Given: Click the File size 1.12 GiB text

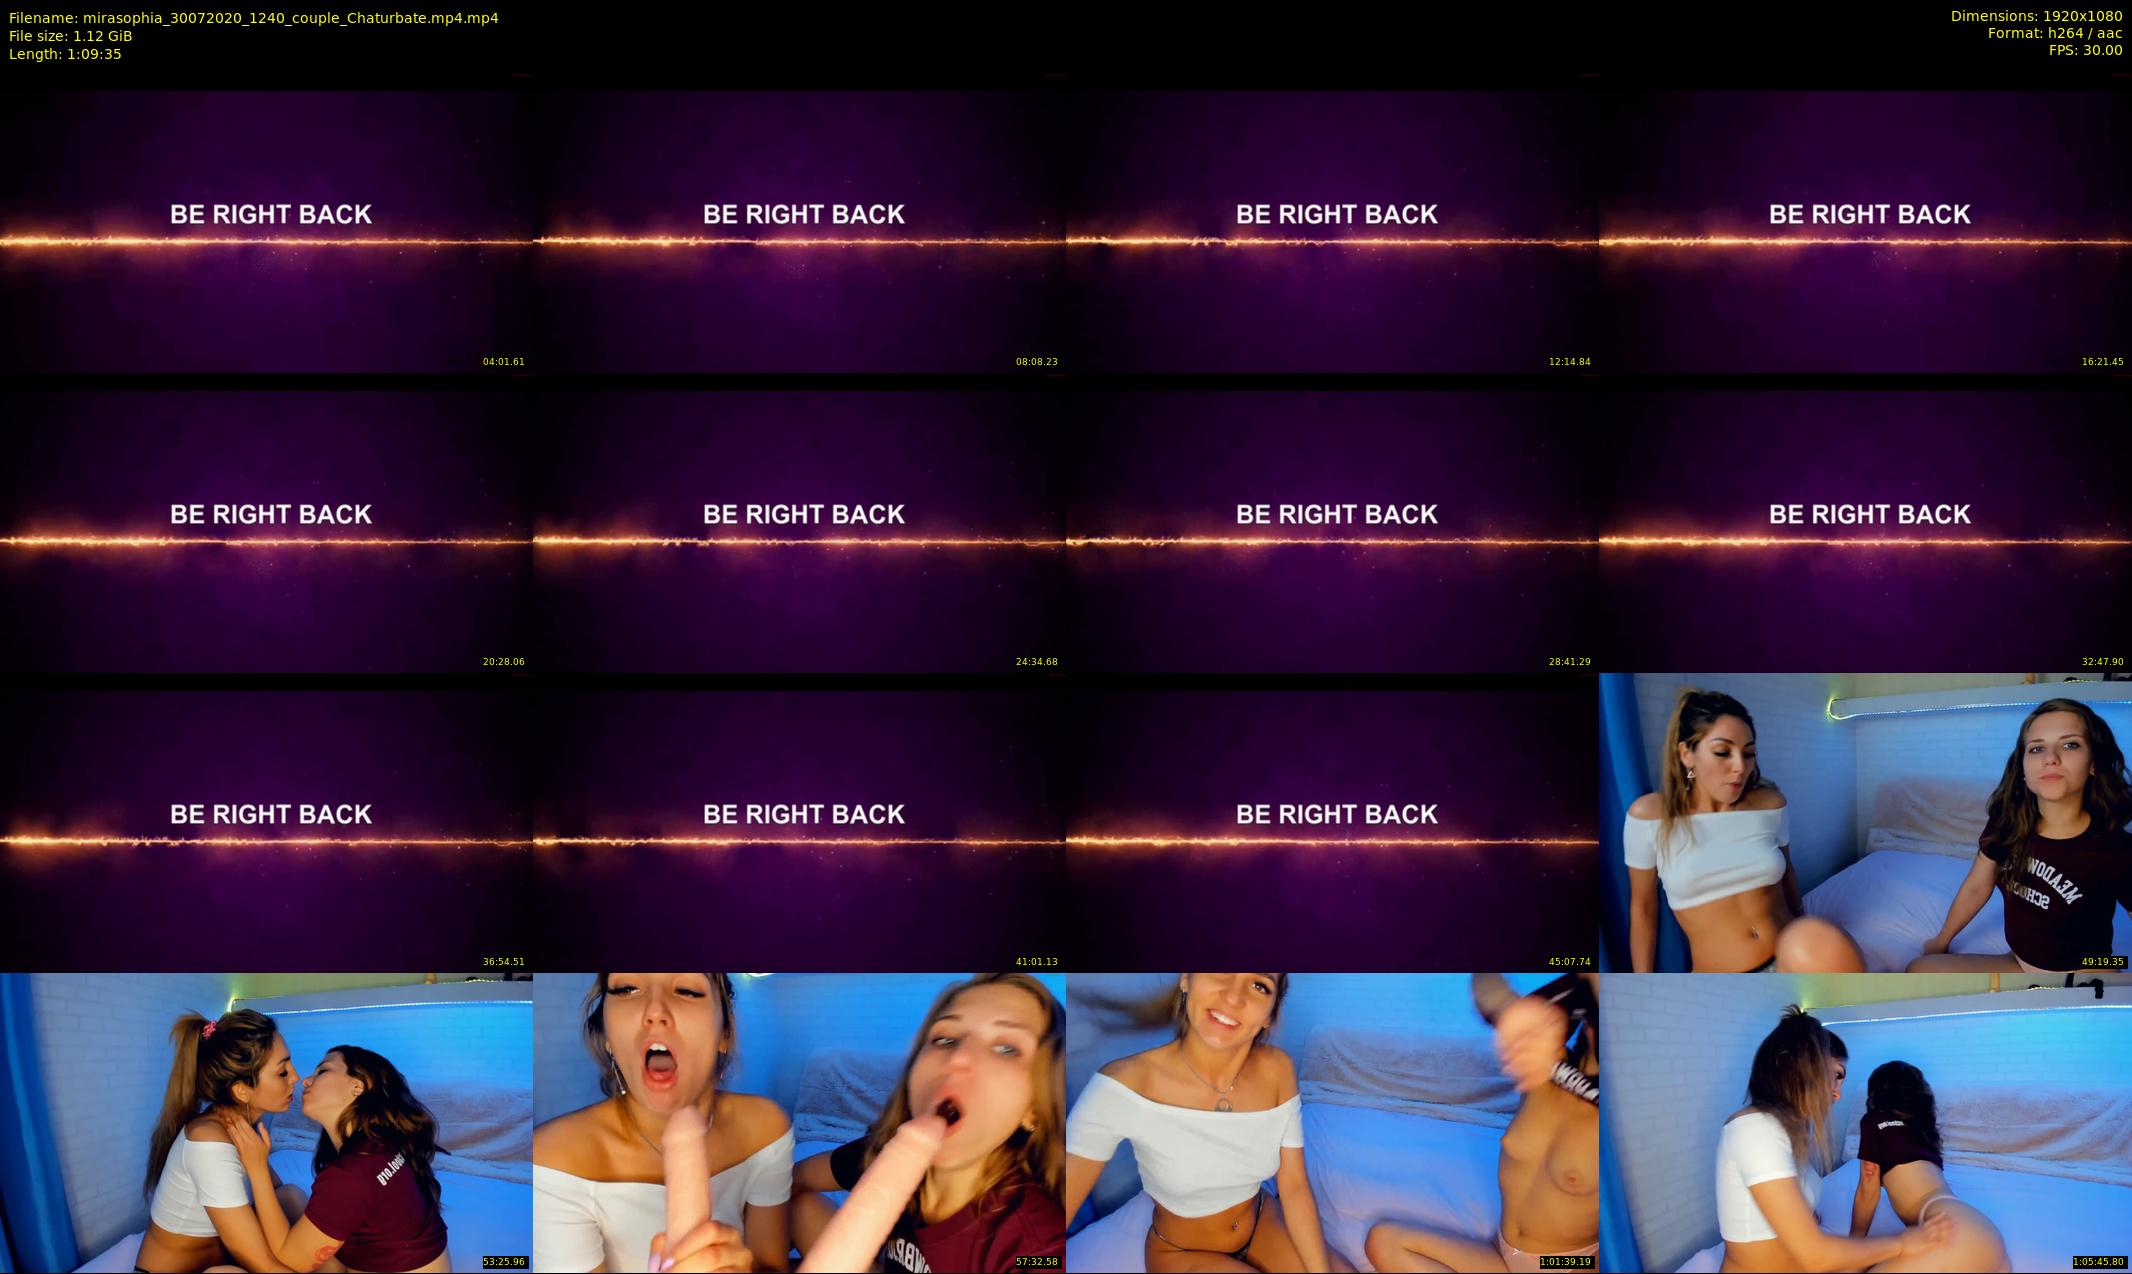Looking at the screenshot, I should click(70, 36).
